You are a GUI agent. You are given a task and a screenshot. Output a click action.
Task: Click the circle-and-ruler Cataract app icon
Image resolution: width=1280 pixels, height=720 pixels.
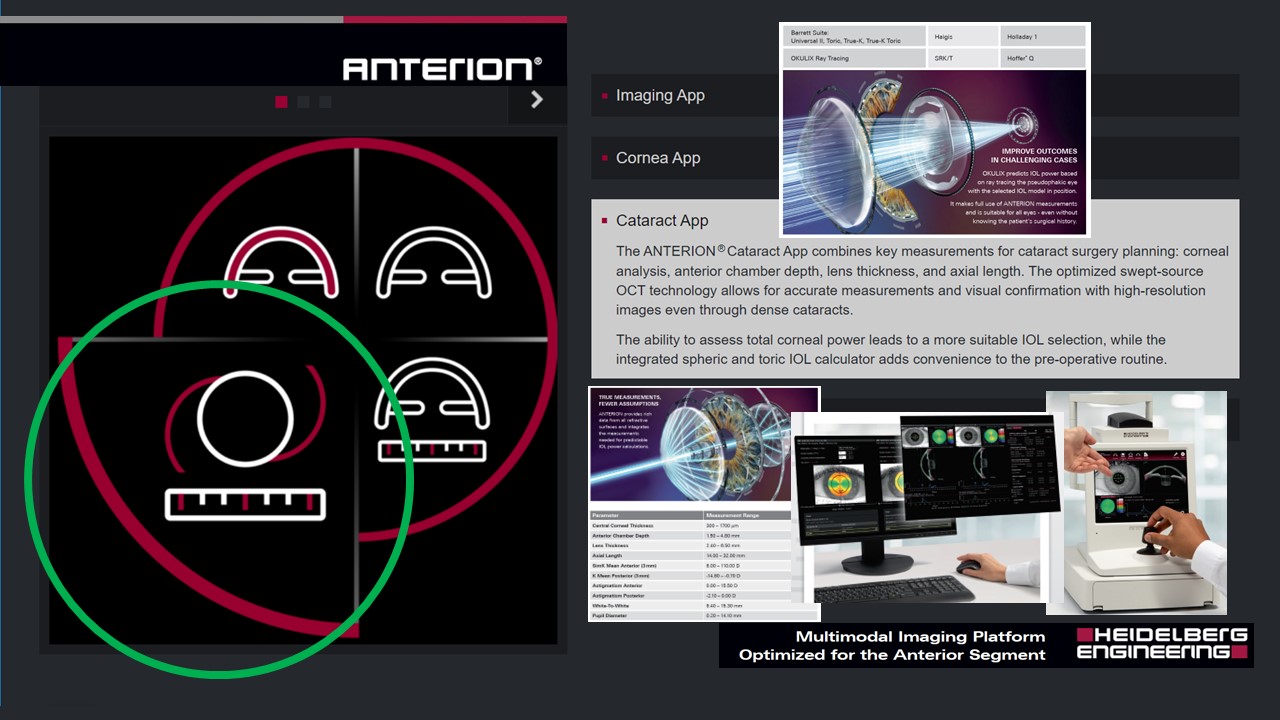pyautogui.click(x=246, y=443)
